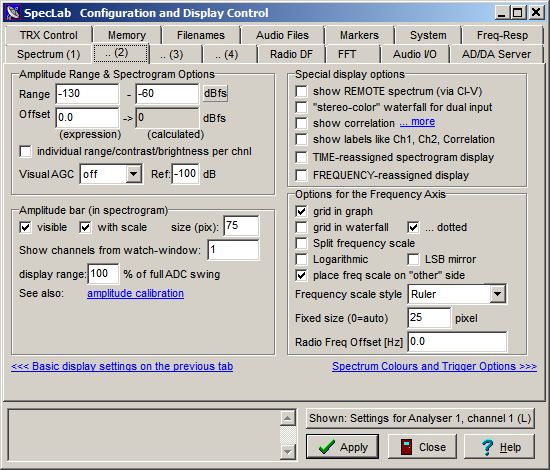This screenshot has height=470, width=550.
Task: Click the message box scroll up arrow
Action: [288, 418]
